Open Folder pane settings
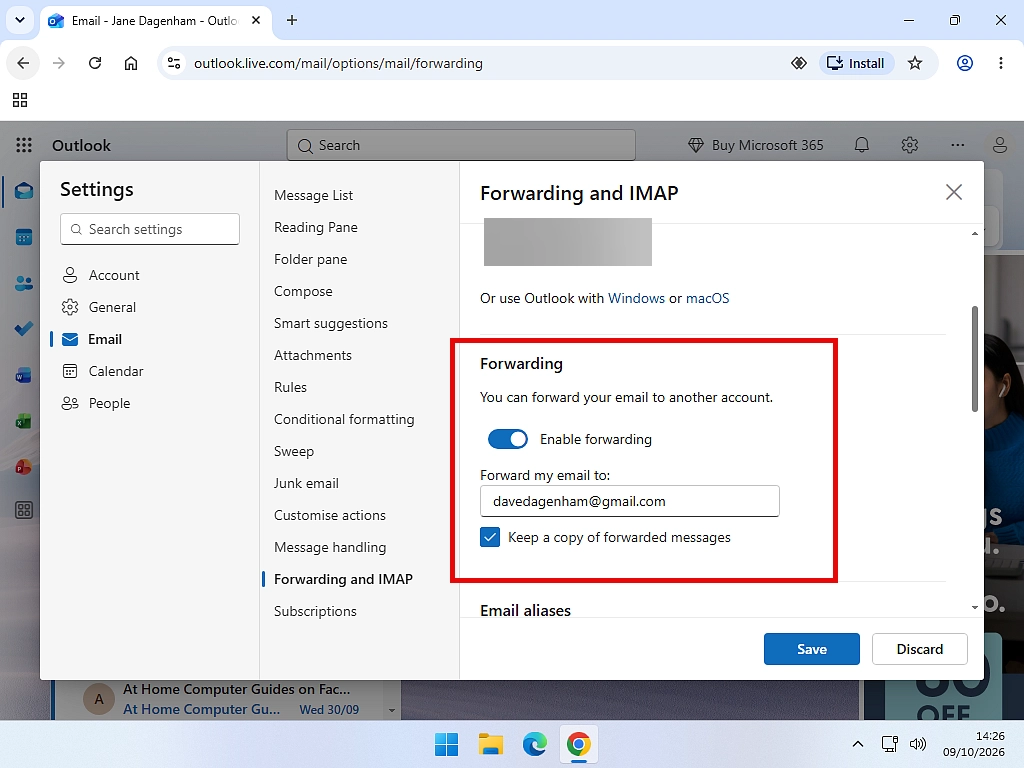This screenshot has height=768, width=1024. pos(310,259)
